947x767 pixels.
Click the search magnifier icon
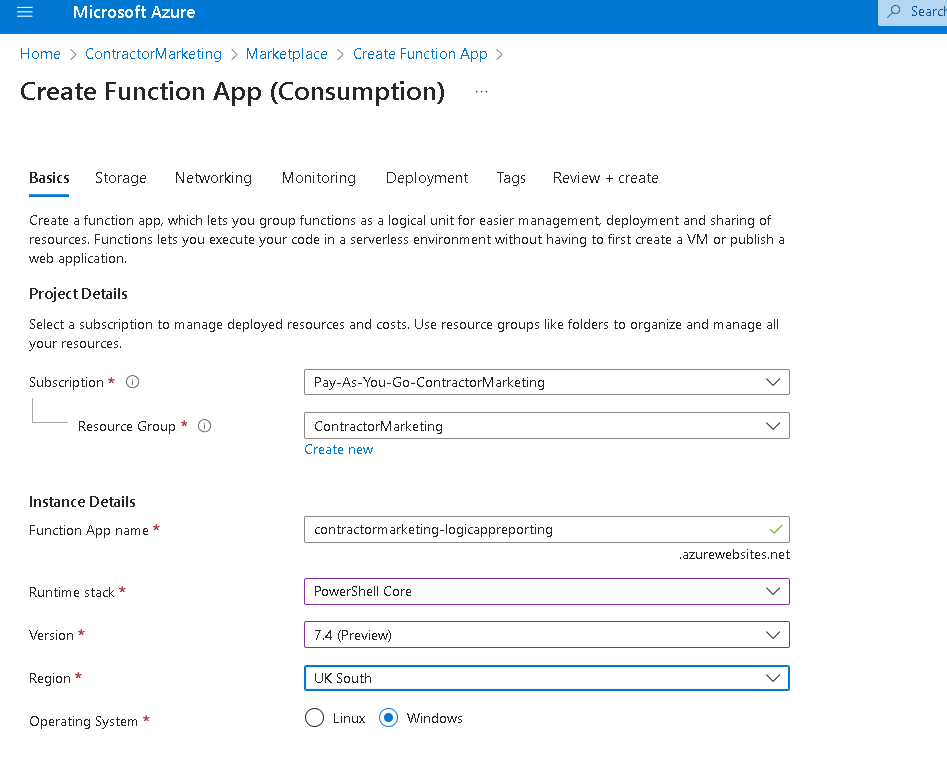coord(894,11)
